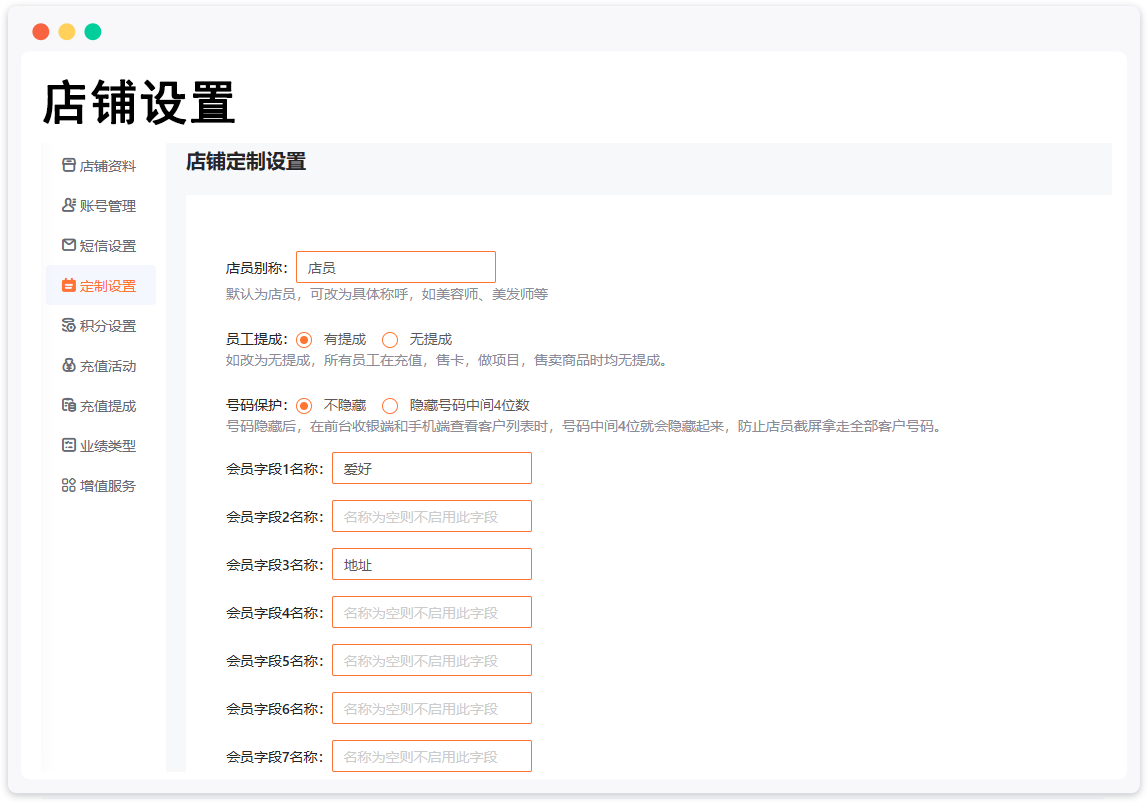Choose 隐藏号码中间4位数 radio button
Screen dimensions: 1148x804
(390, 405)
